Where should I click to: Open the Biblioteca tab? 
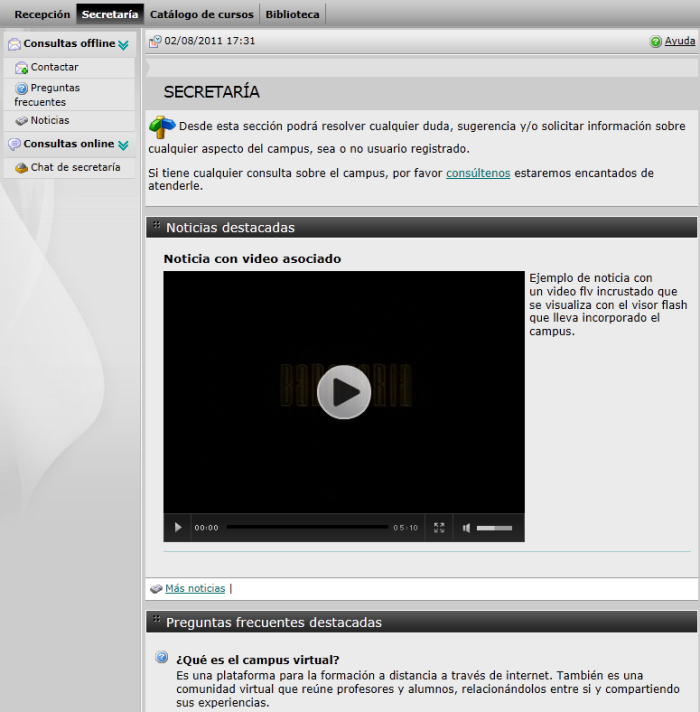[292, 15]
